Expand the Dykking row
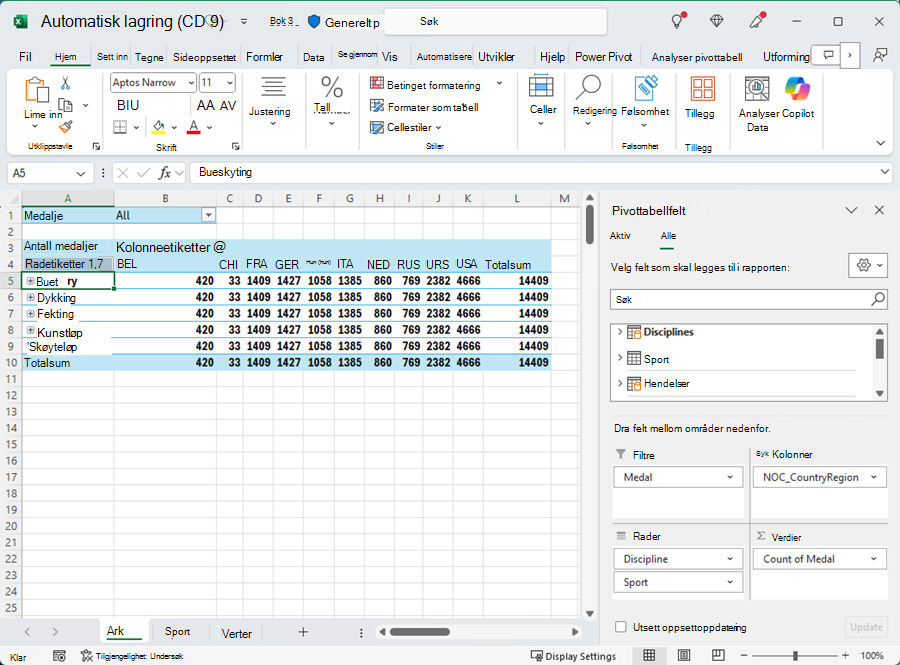The image size is (900, 665). tap(30, 297)
